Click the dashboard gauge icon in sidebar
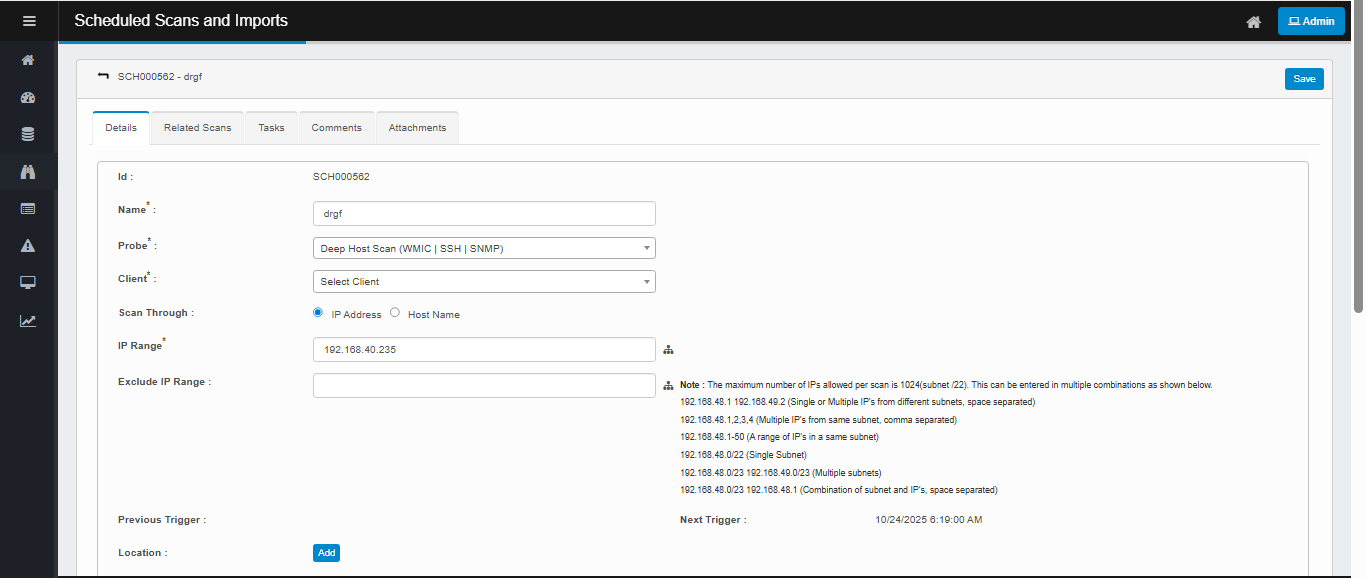 coord(28,98)
